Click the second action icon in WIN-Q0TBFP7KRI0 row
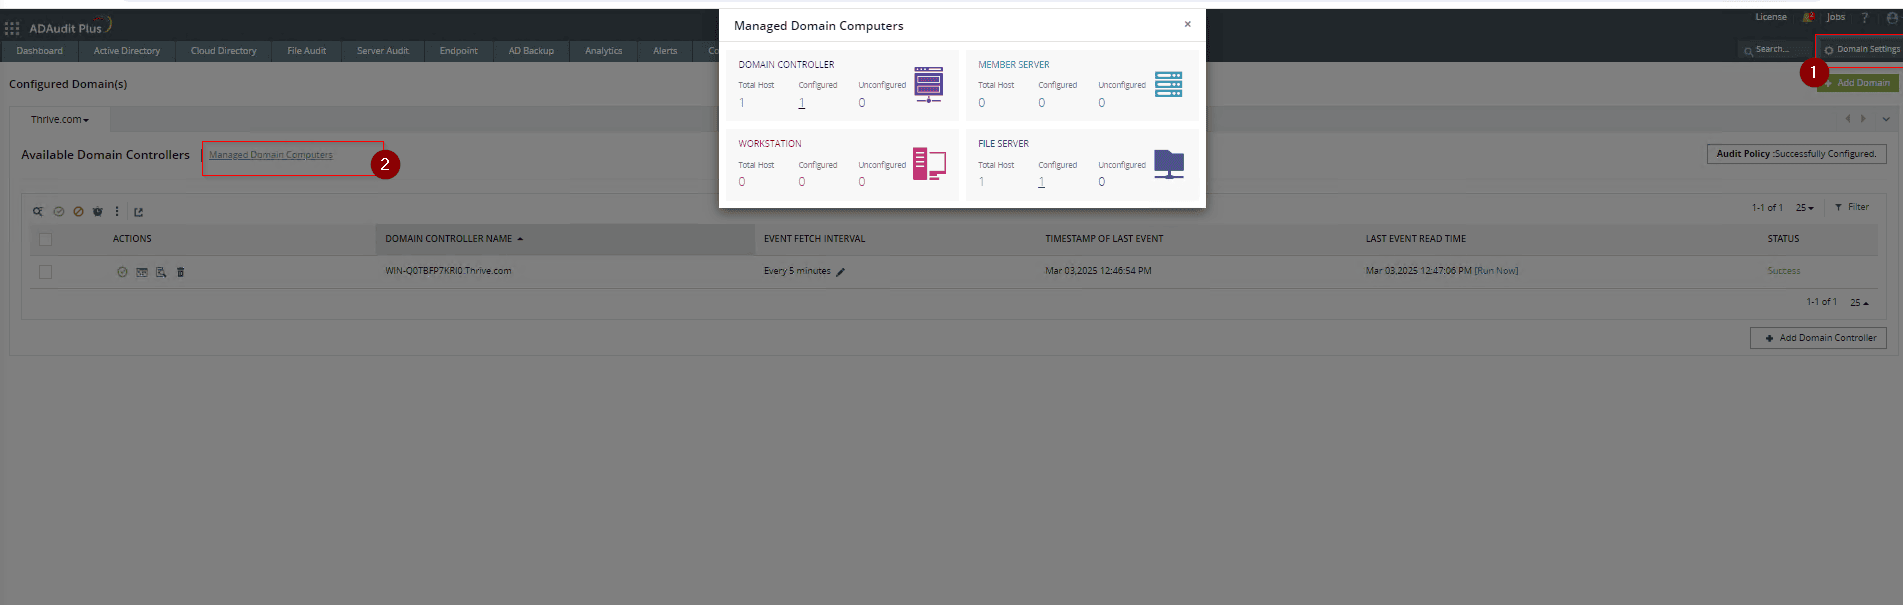 click(142, 271)
